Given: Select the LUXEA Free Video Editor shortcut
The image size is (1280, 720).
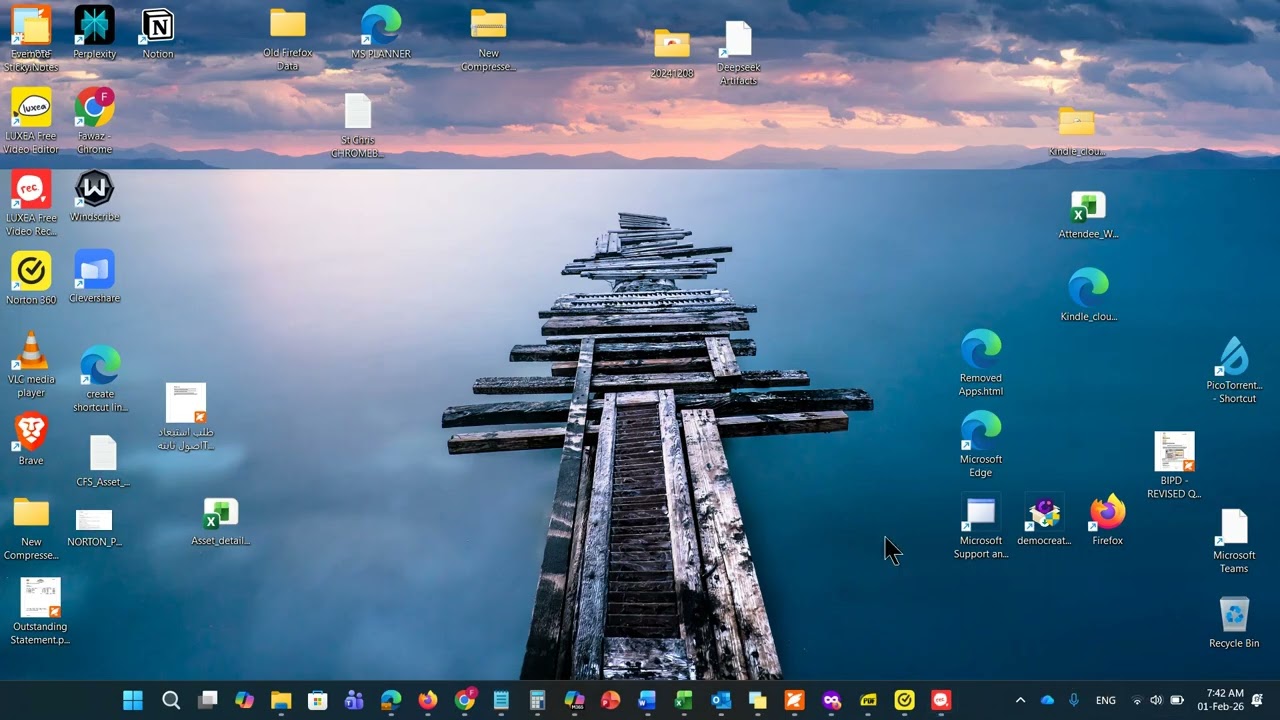Looking at the screenshot, I should pos(31,121).
